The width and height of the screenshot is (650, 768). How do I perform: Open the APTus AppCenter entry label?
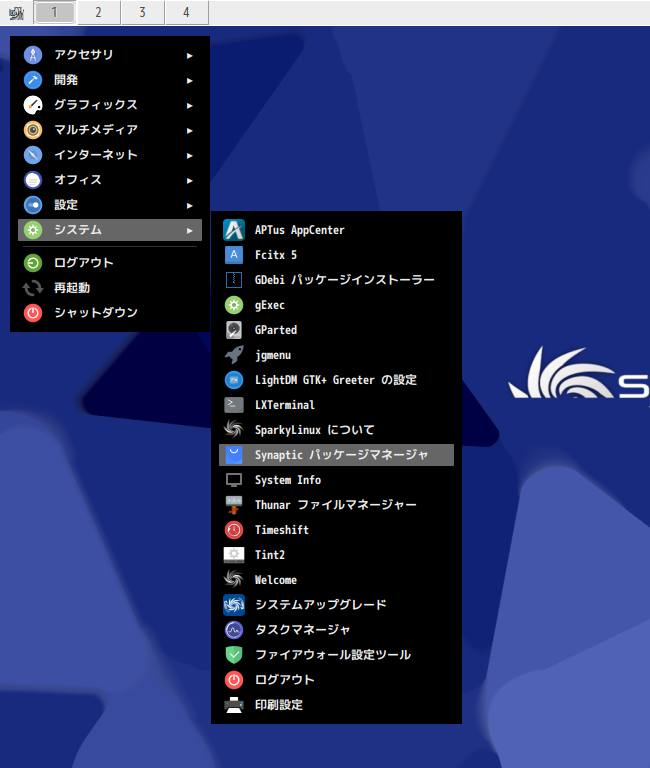pyautogui.click(x=300, y=230)
